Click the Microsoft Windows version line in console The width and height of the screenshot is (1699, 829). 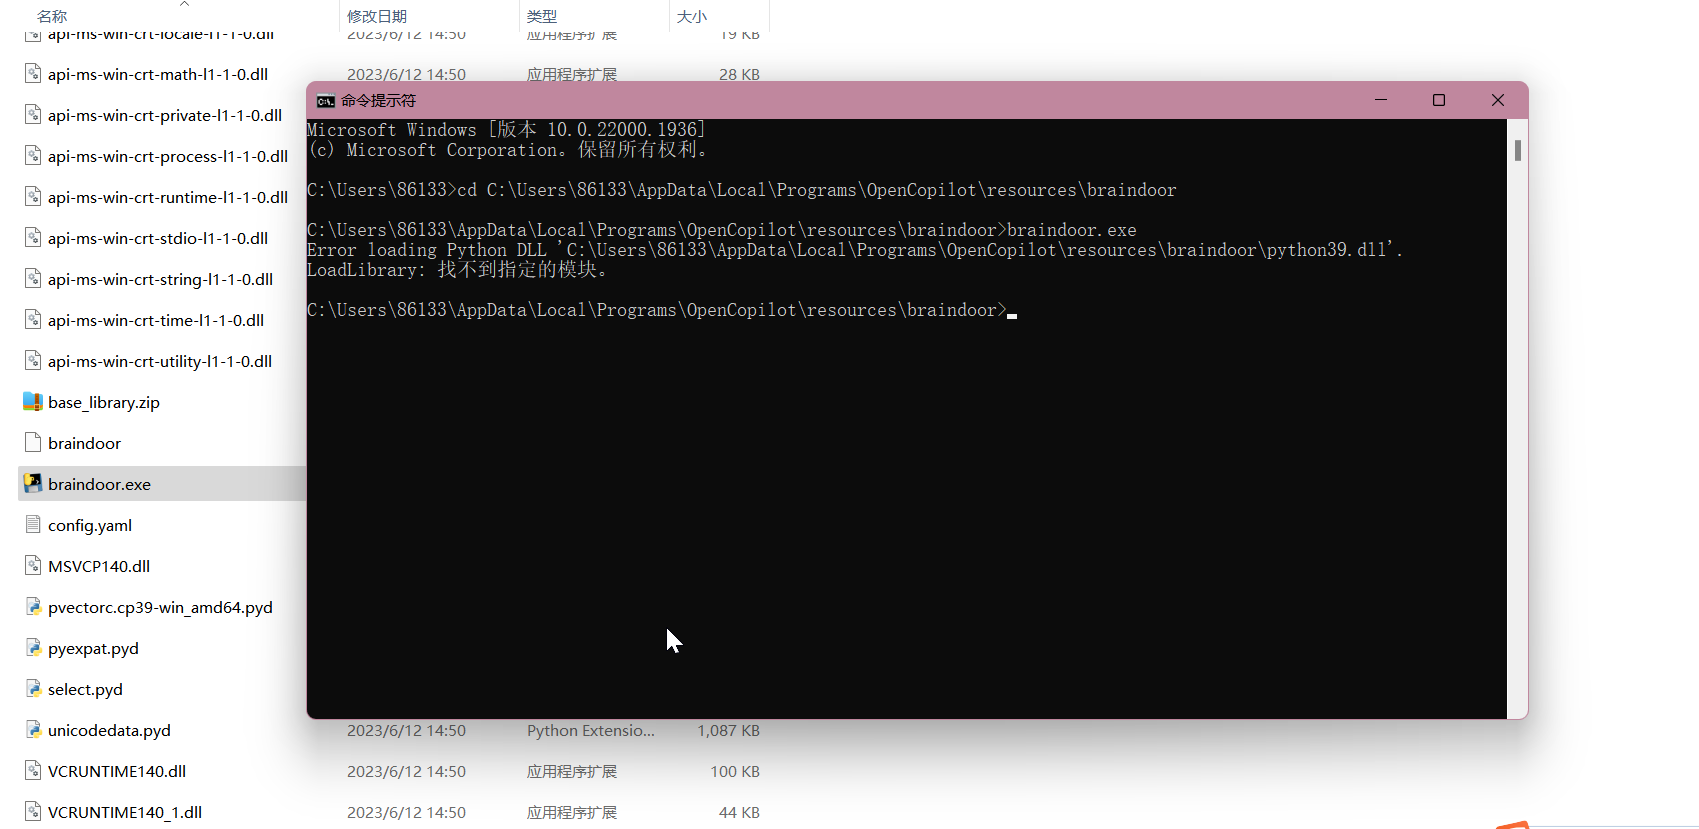point(506,130)
